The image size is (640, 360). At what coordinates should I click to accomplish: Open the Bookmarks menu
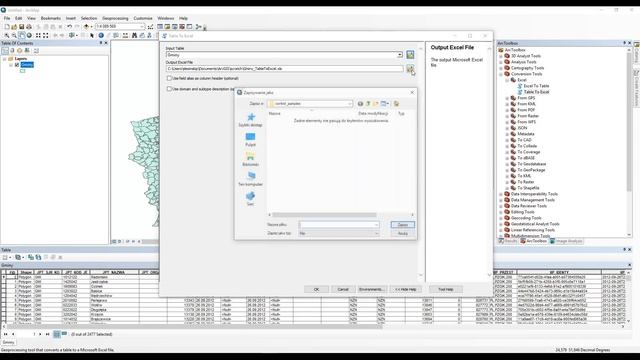51,18
